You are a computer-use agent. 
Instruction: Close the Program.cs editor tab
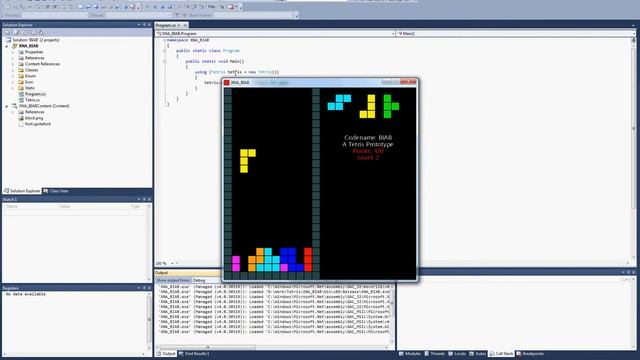[x=185, y=25]
